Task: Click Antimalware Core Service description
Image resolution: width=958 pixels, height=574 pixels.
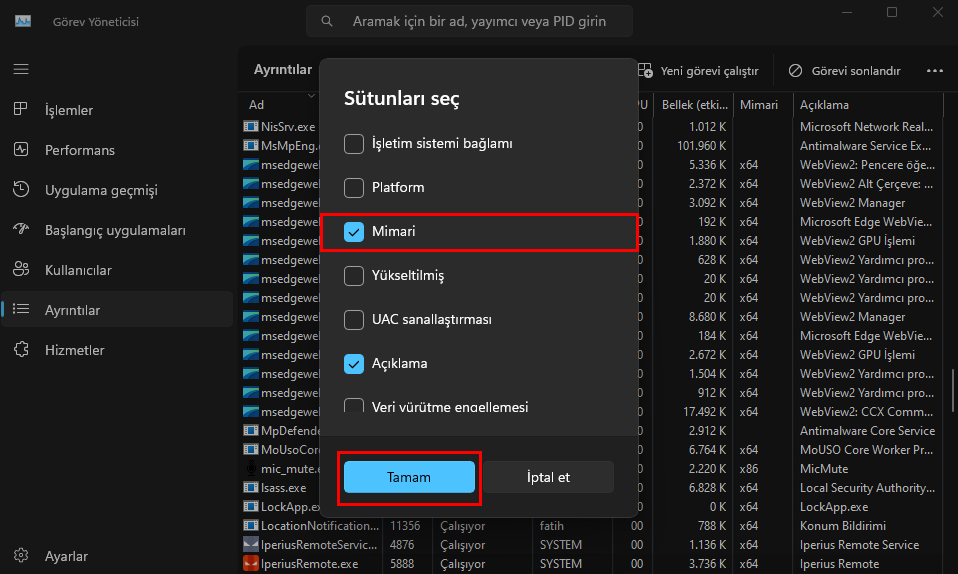Action: [x=867, y=431]
